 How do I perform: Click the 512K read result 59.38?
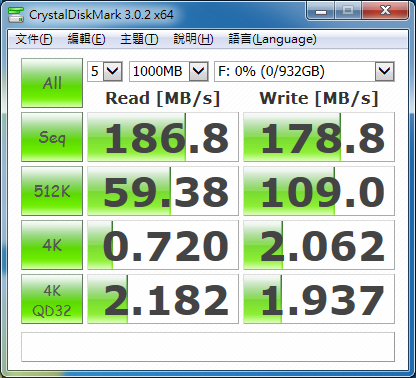tap(163, 191)
